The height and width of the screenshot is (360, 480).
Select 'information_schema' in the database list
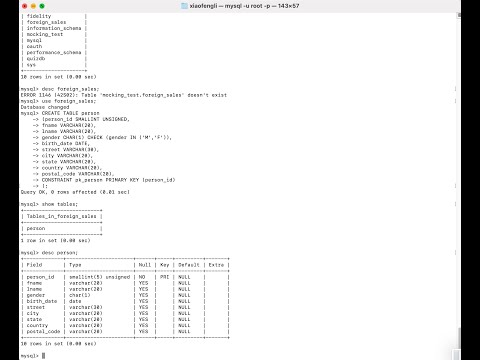(x=54, y=28)
